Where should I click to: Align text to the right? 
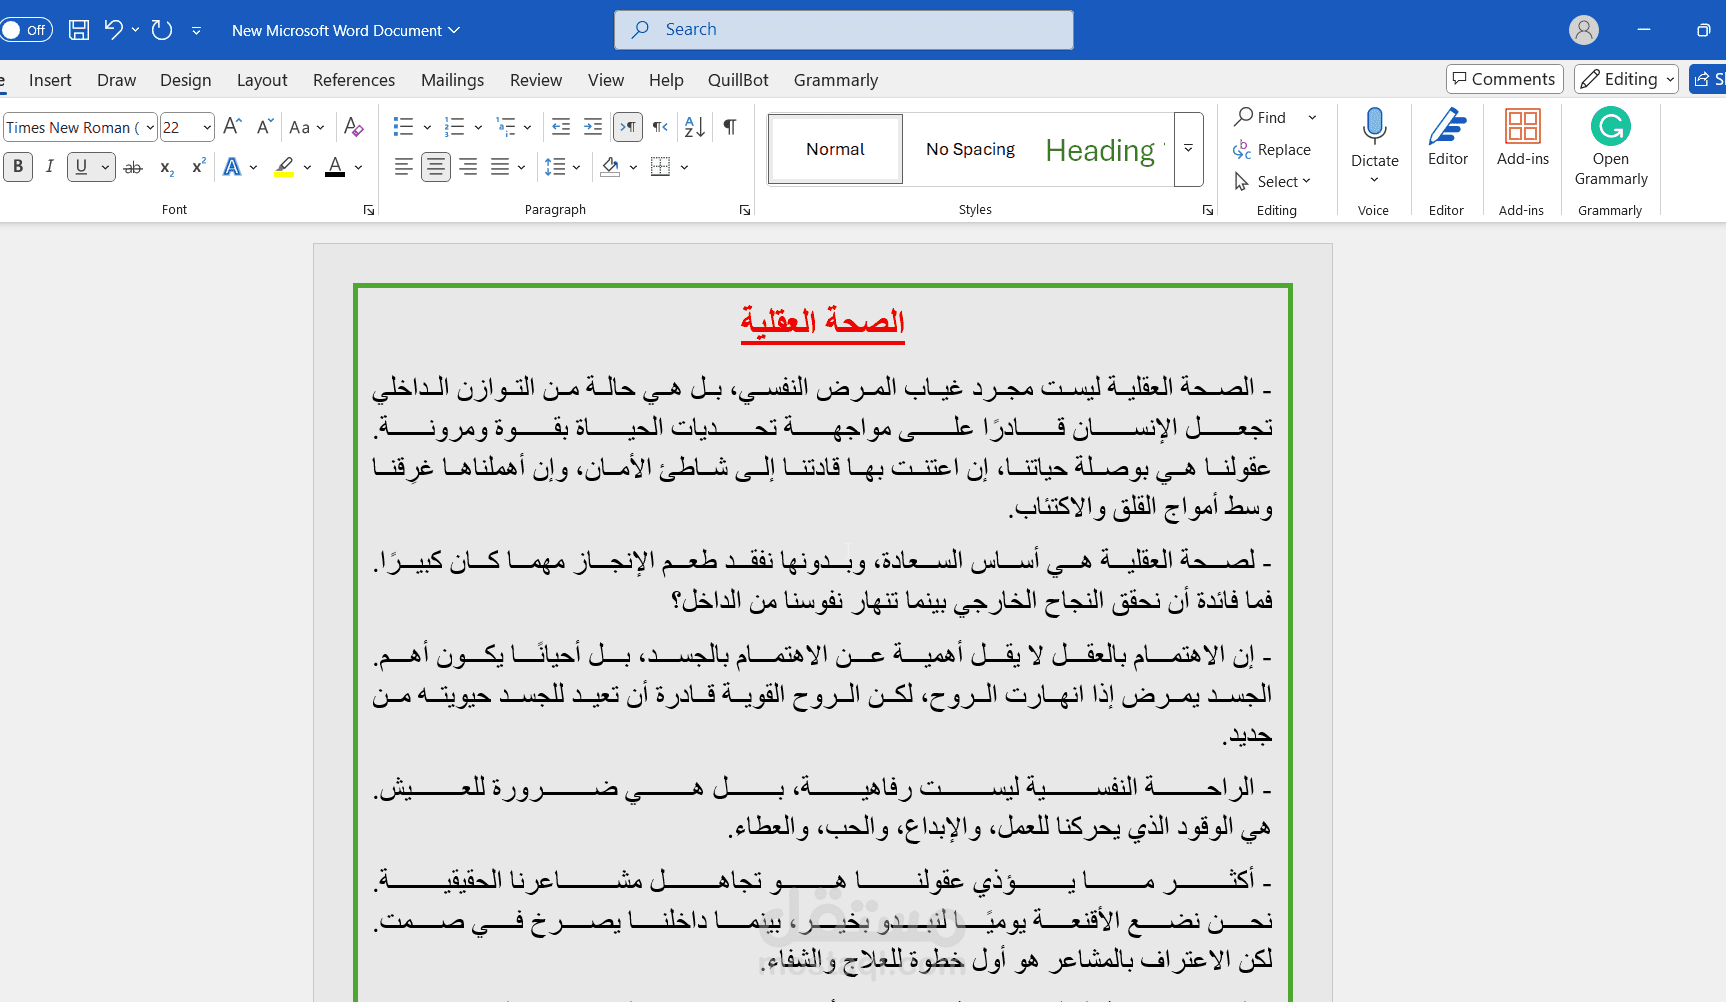click(x=468, y=167)
